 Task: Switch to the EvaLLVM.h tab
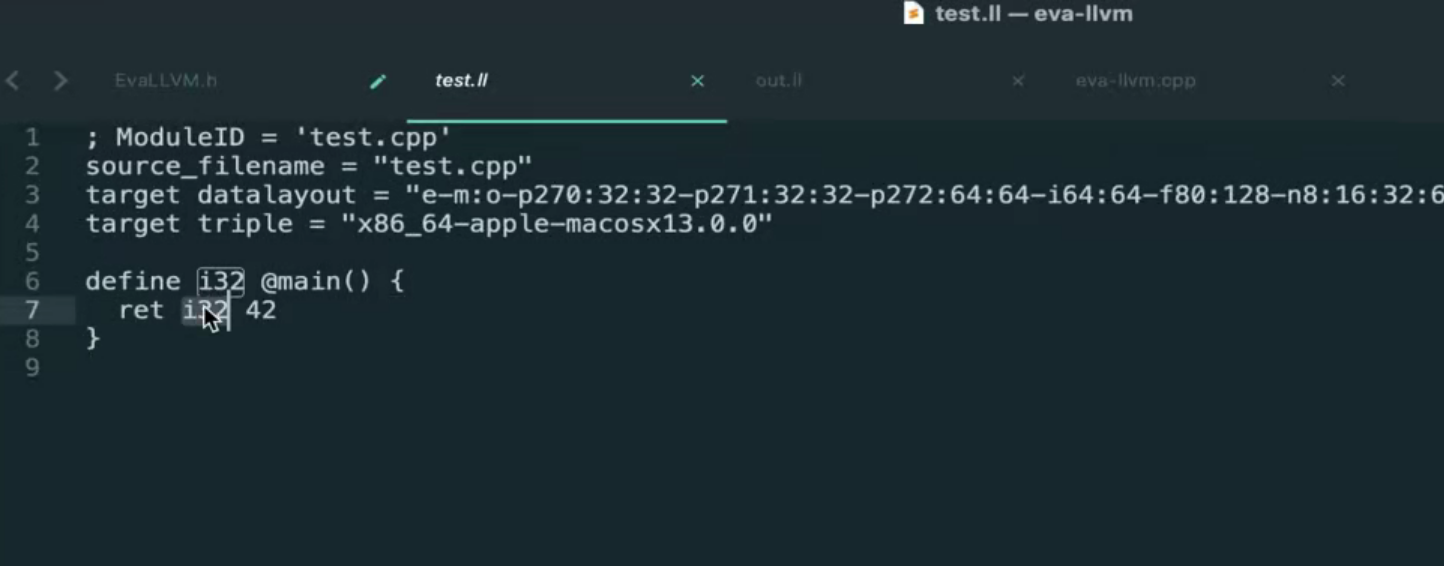click(166, 81)
